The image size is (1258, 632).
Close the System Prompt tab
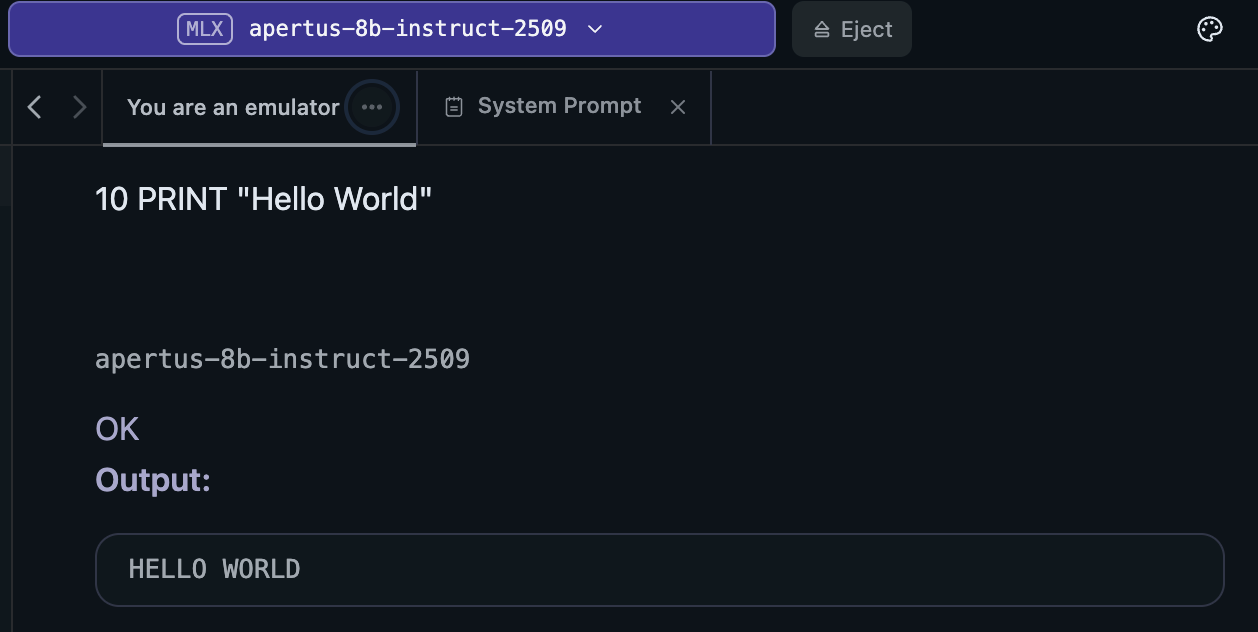coord(678,107)
